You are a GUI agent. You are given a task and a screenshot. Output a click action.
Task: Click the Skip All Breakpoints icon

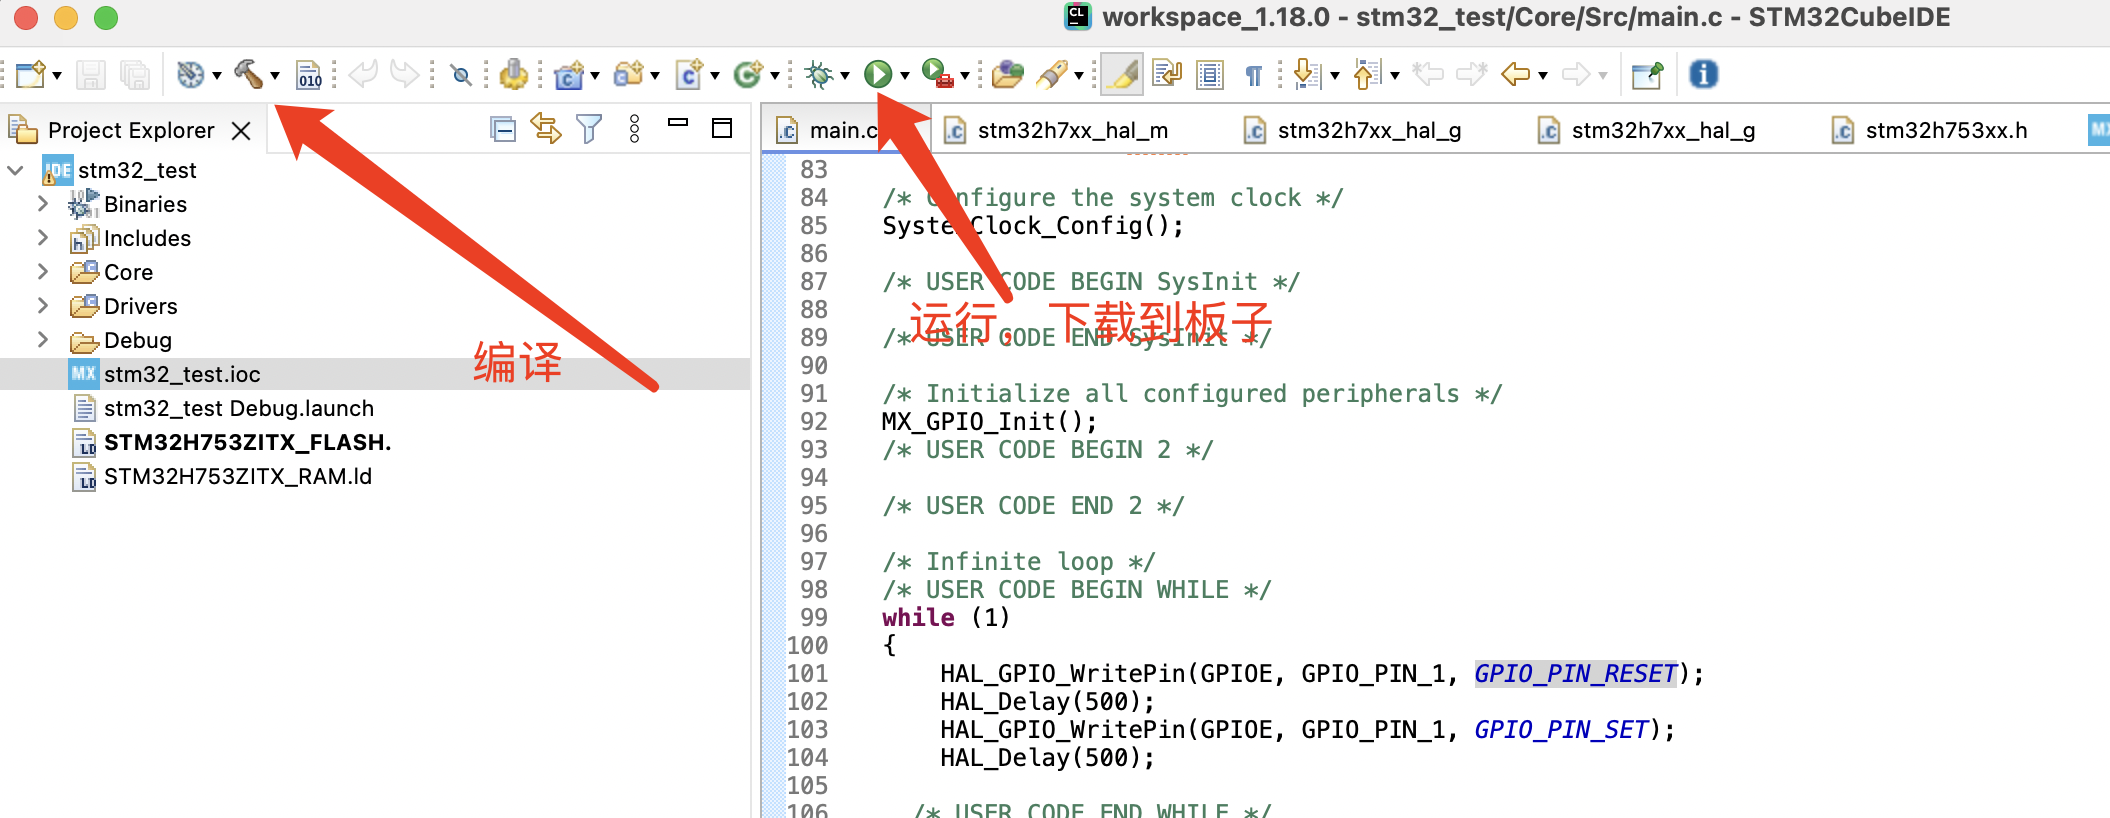tap(461, 75)
